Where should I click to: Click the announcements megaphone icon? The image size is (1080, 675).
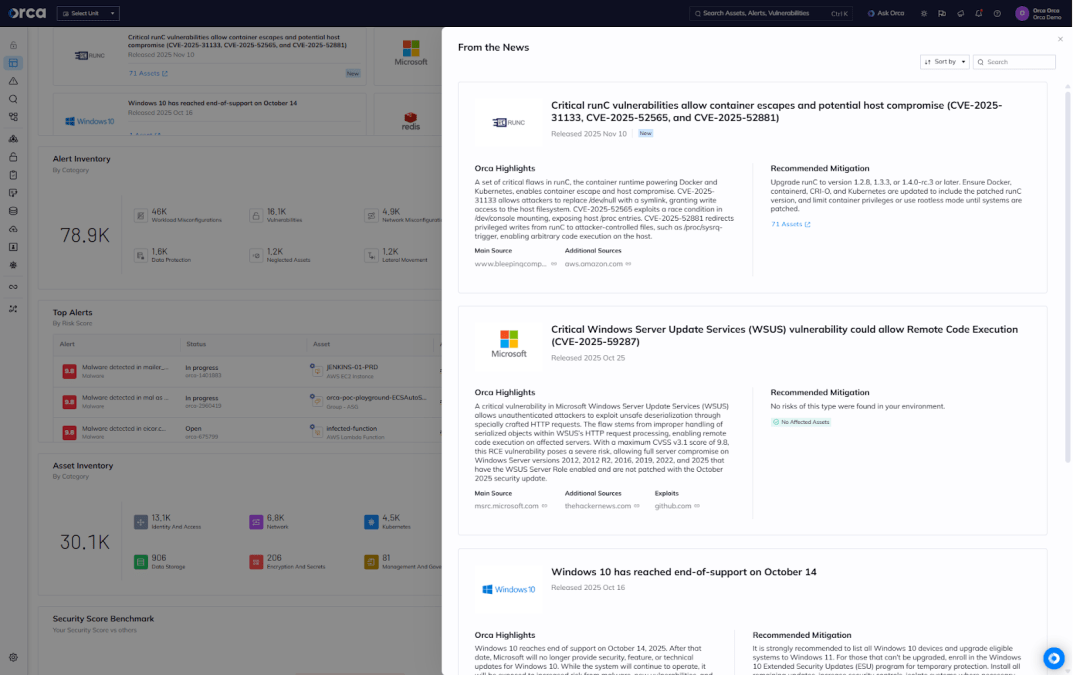pos(960,13)
